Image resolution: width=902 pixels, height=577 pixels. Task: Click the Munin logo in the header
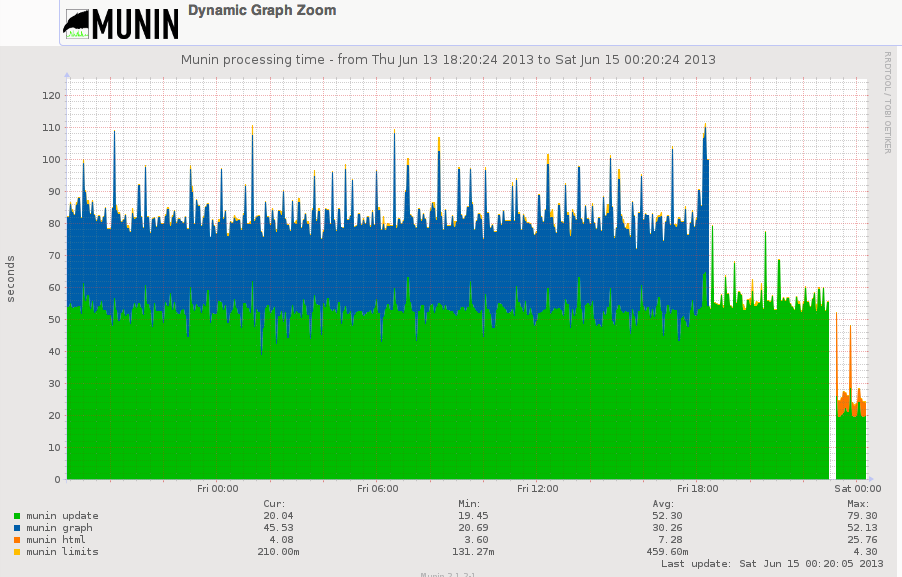click(x=120, y=23)
